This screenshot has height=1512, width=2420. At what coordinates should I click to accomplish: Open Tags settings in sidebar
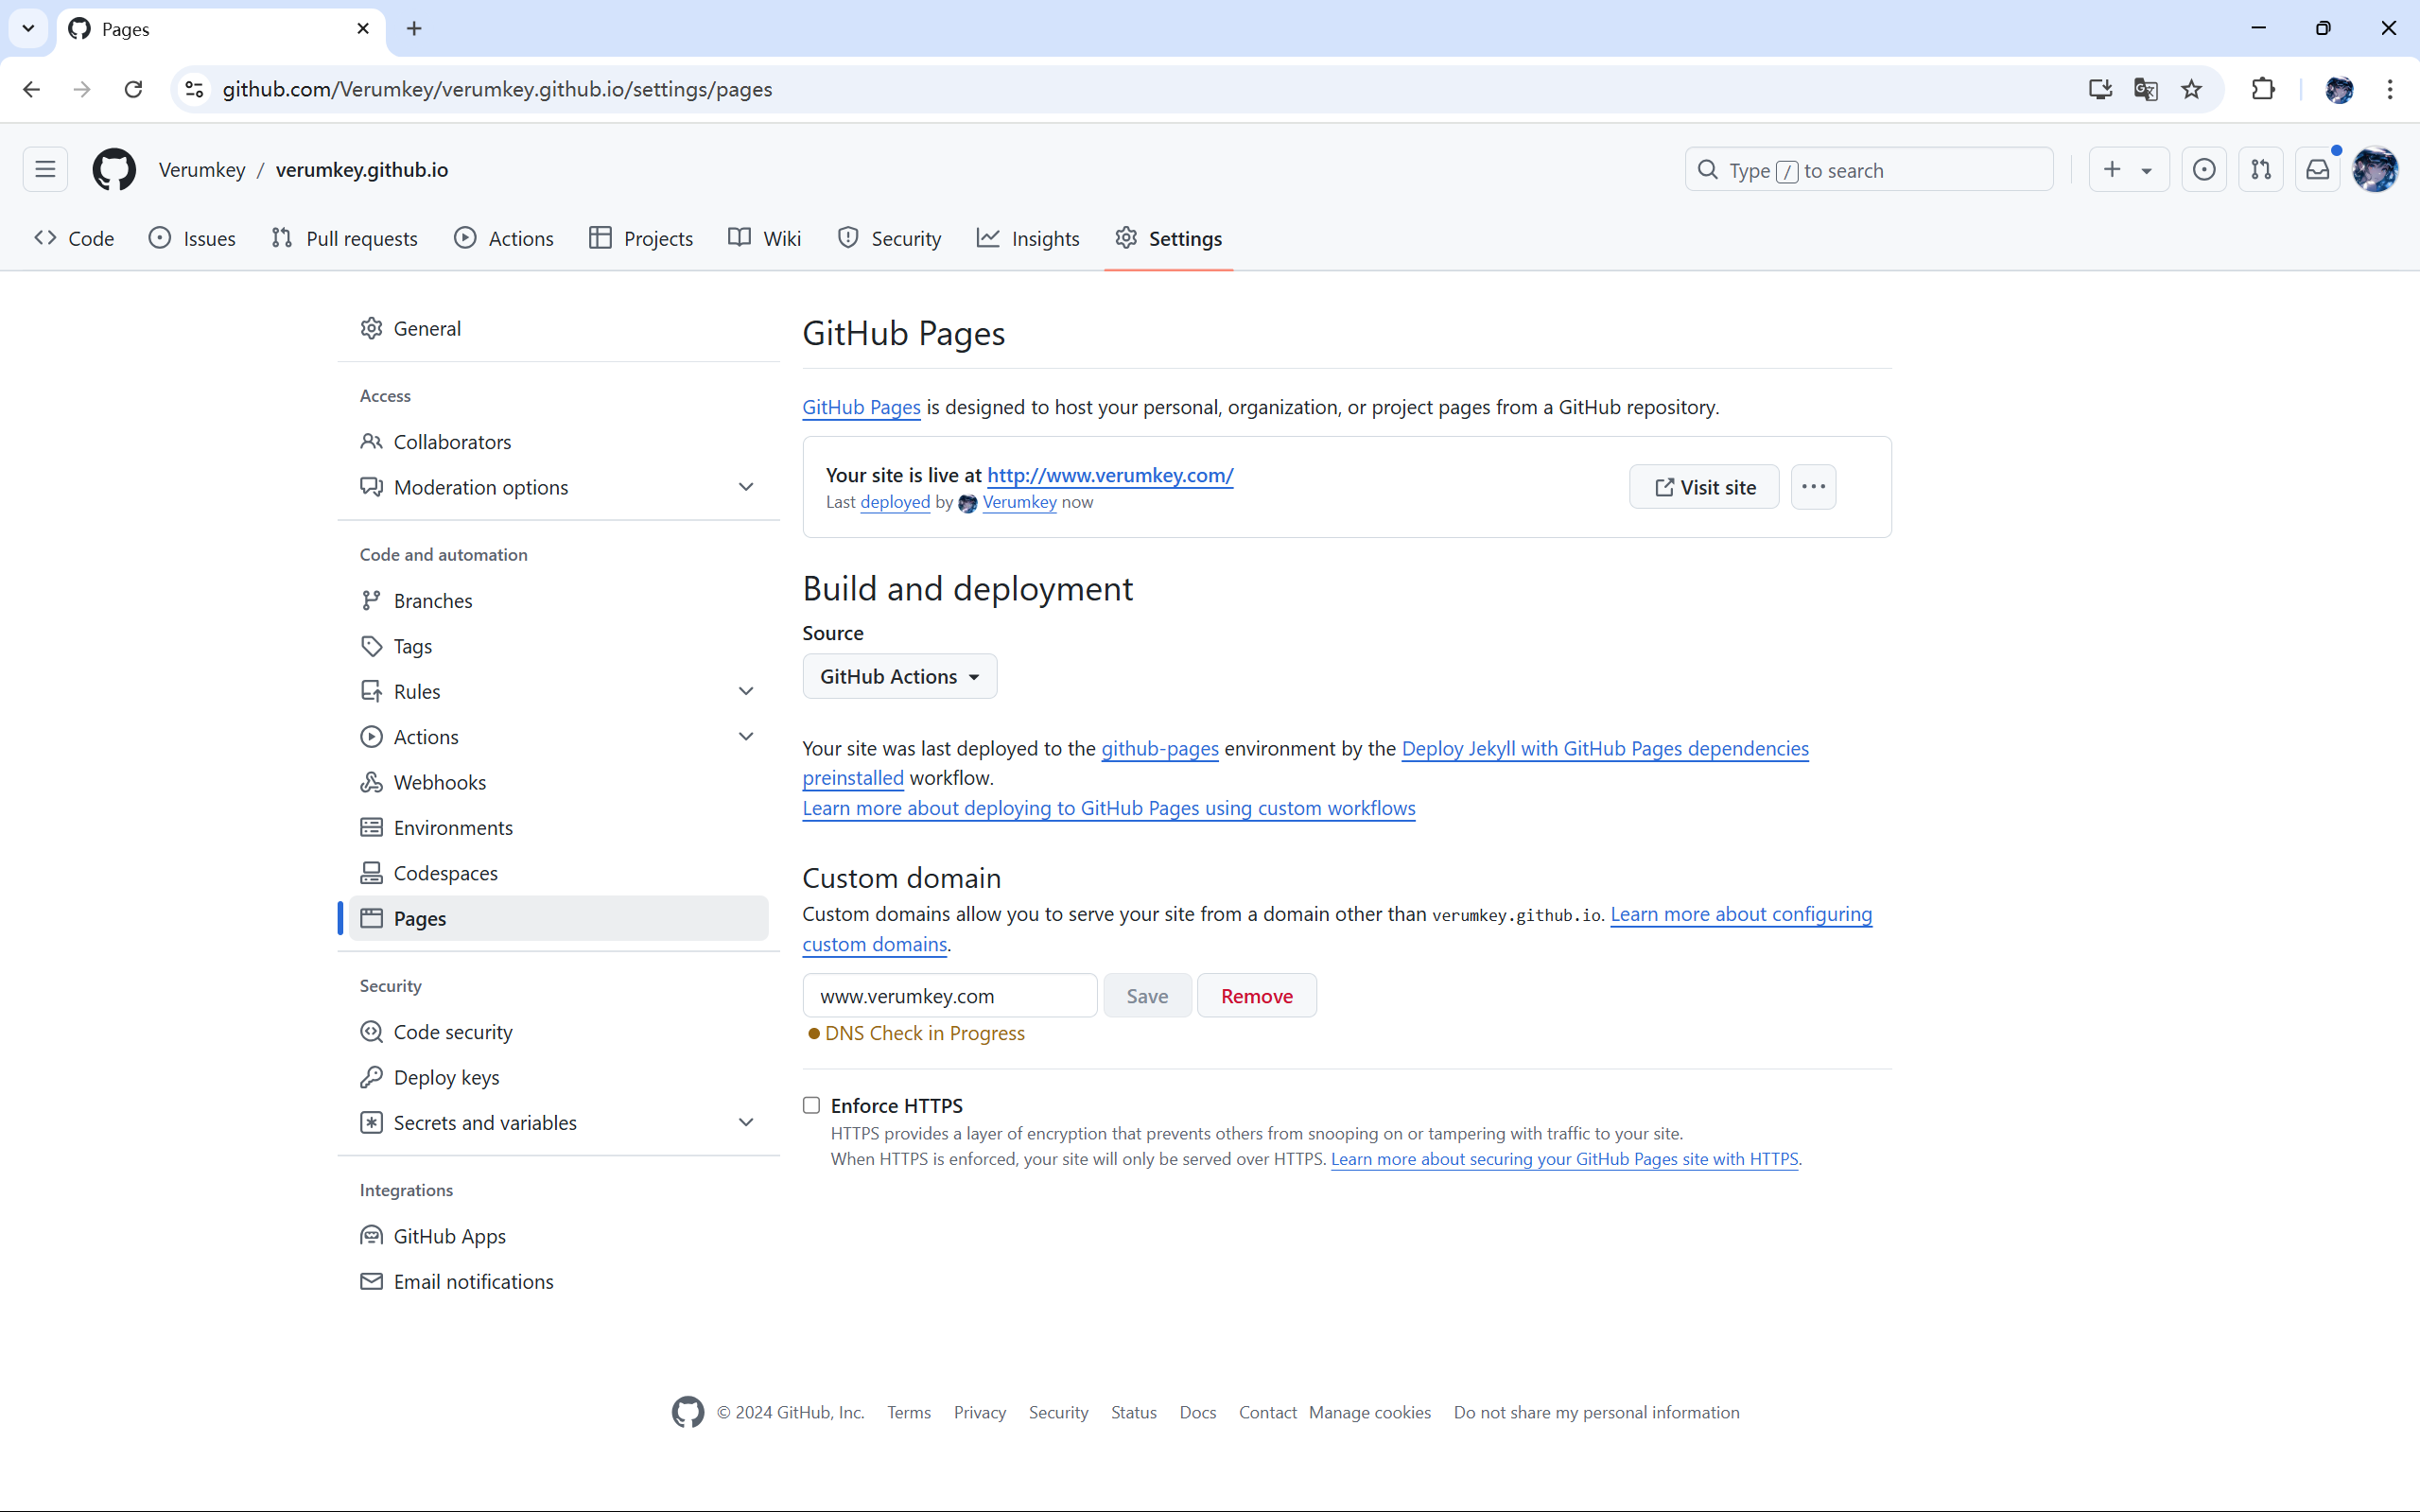558,646
